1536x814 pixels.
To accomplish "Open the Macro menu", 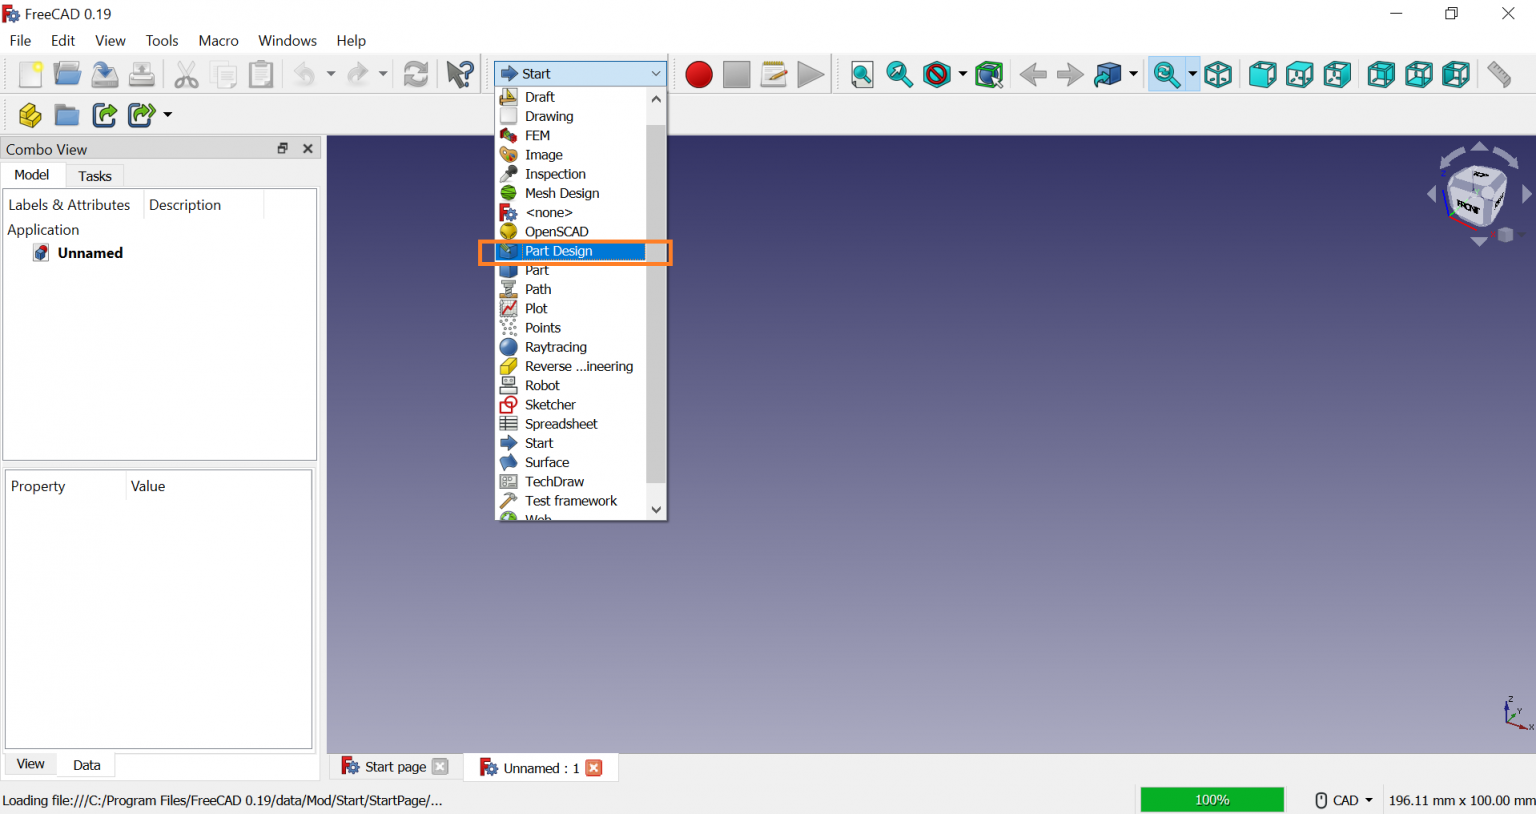I will (x=218, y=41).
